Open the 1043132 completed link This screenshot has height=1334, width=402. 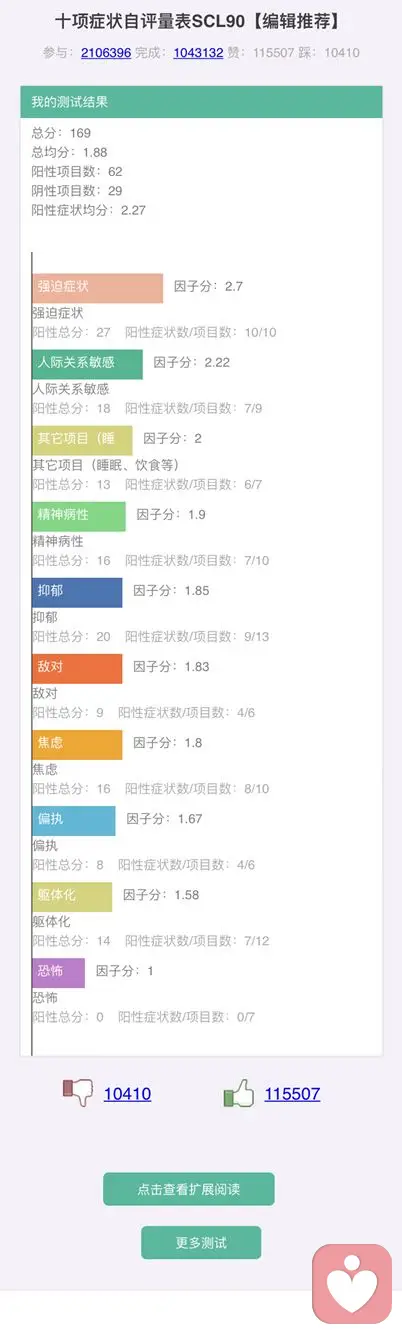tap(198, 52)
